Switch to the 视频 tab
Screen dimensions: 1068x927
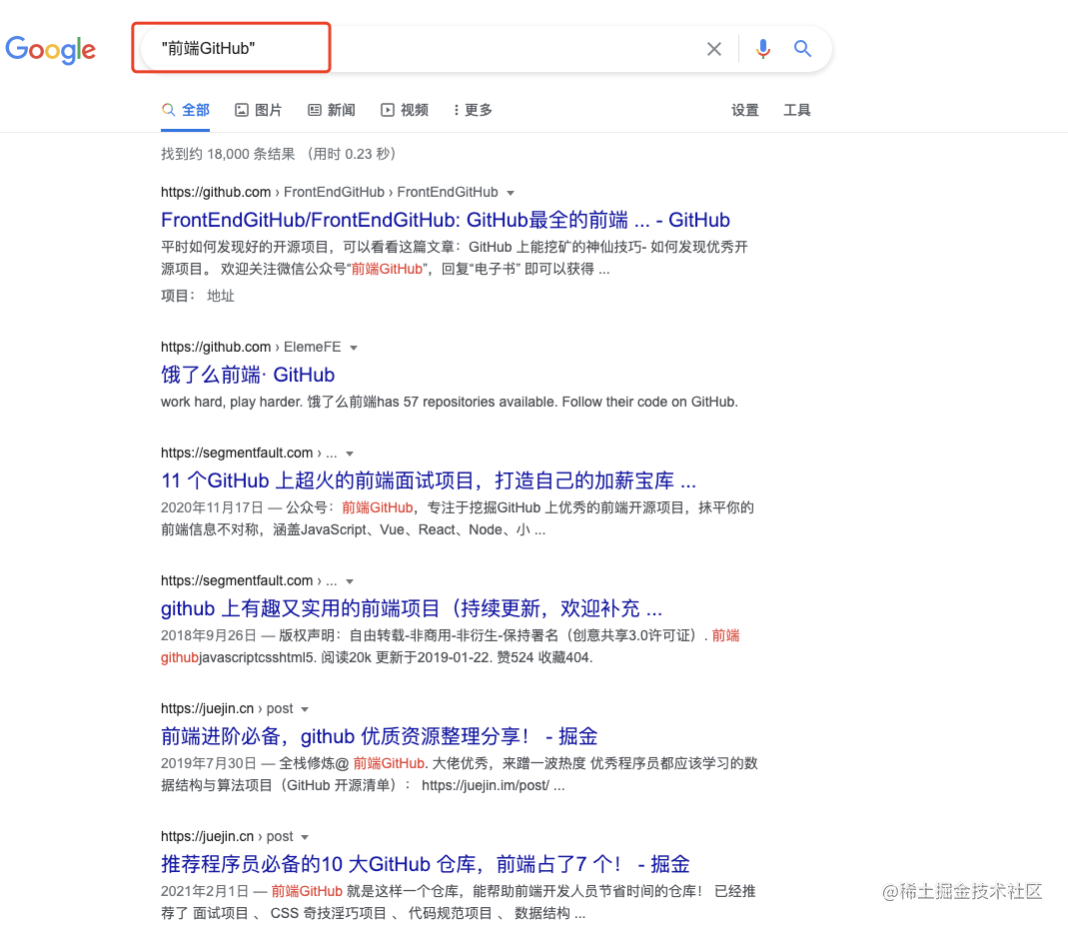(405, 110)
